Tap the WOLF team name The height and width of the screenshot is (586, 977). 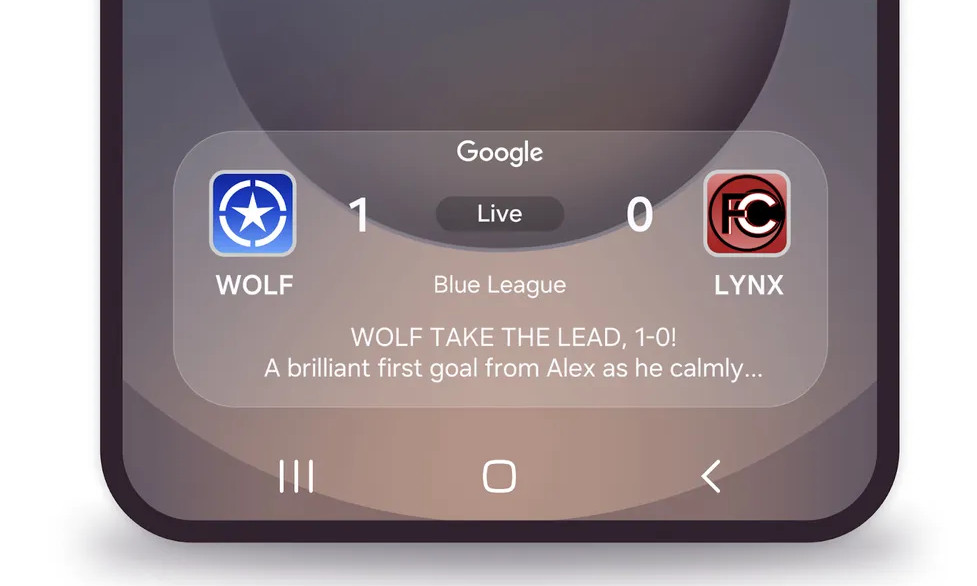[254, 286]
